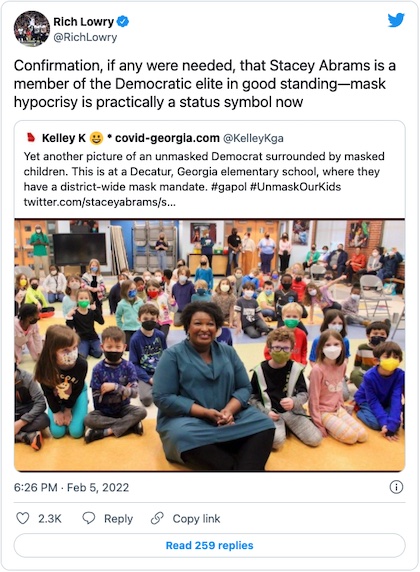The width and height of the screenshot is (420, 572).
Task: Click the @KelleyKga handle
Action: [x=253, y=138]
